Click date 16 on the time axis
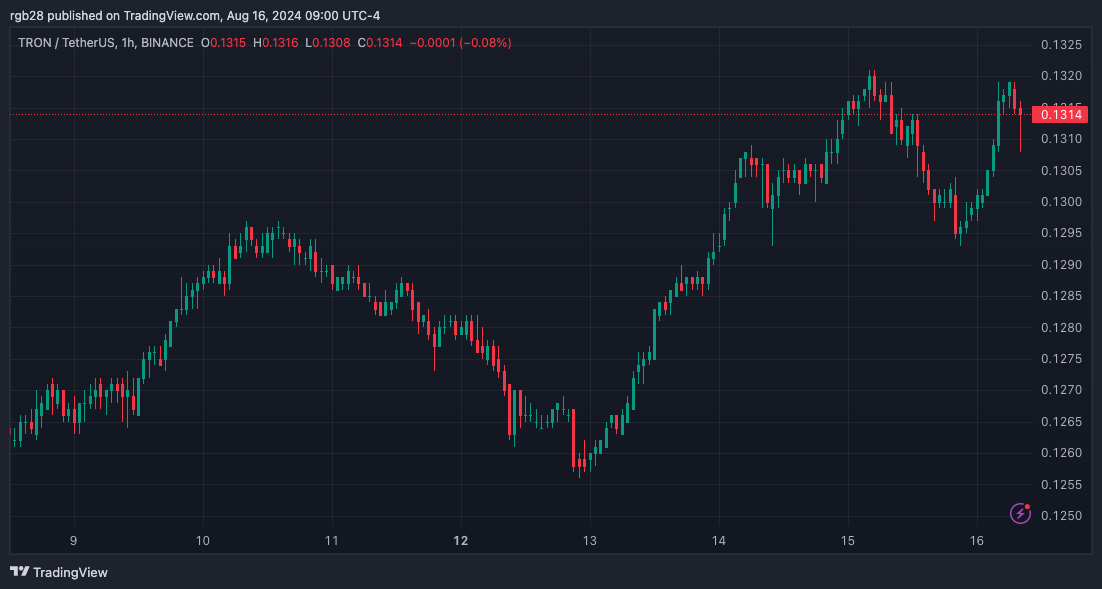Image resolution: width=1102 pixels, height=589 pixels. pyautogui.click(x=976, y=541)
